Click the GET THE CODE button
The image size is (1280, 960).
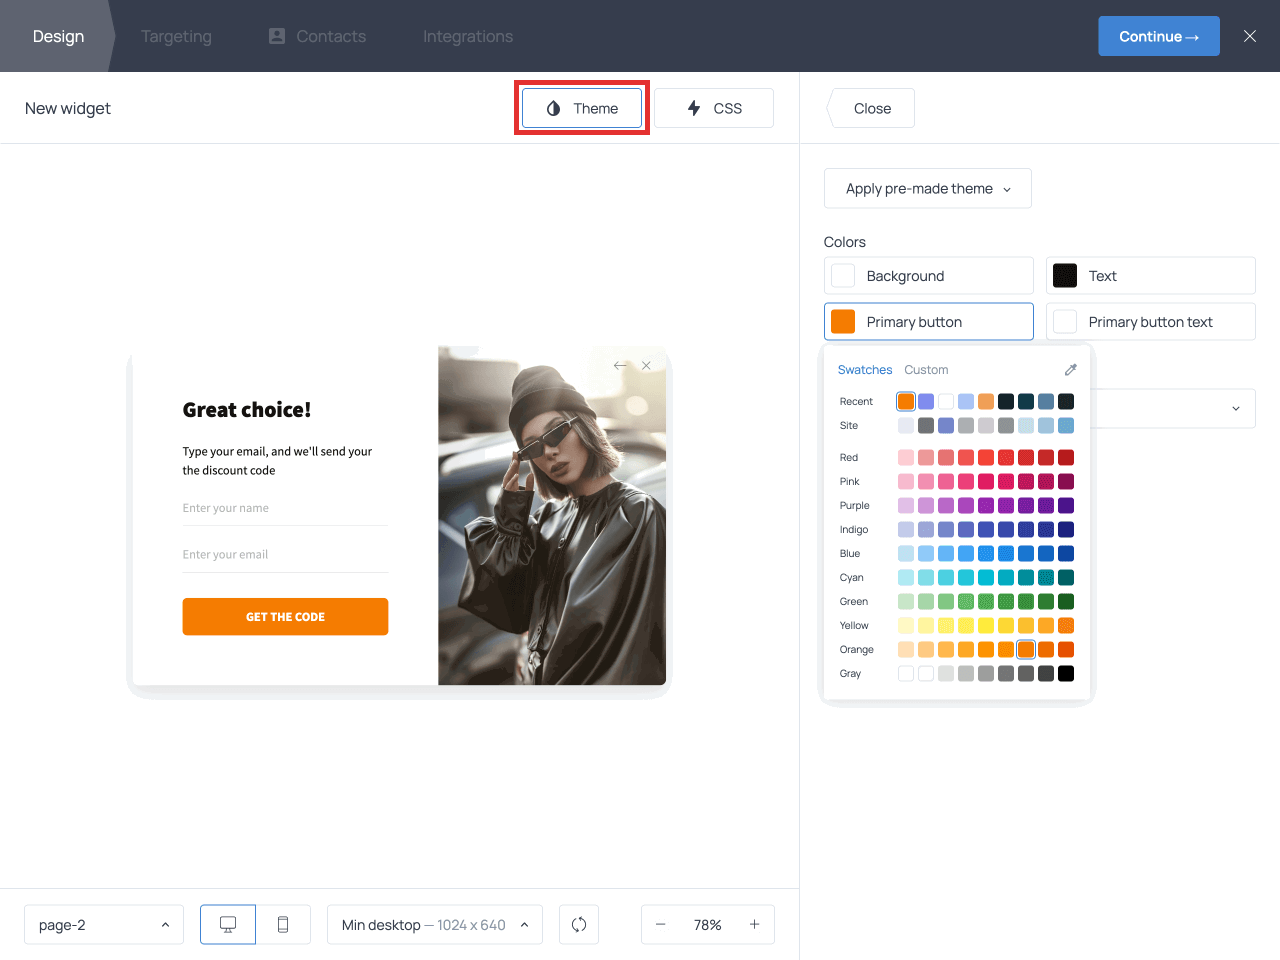[x=285, y=617]
